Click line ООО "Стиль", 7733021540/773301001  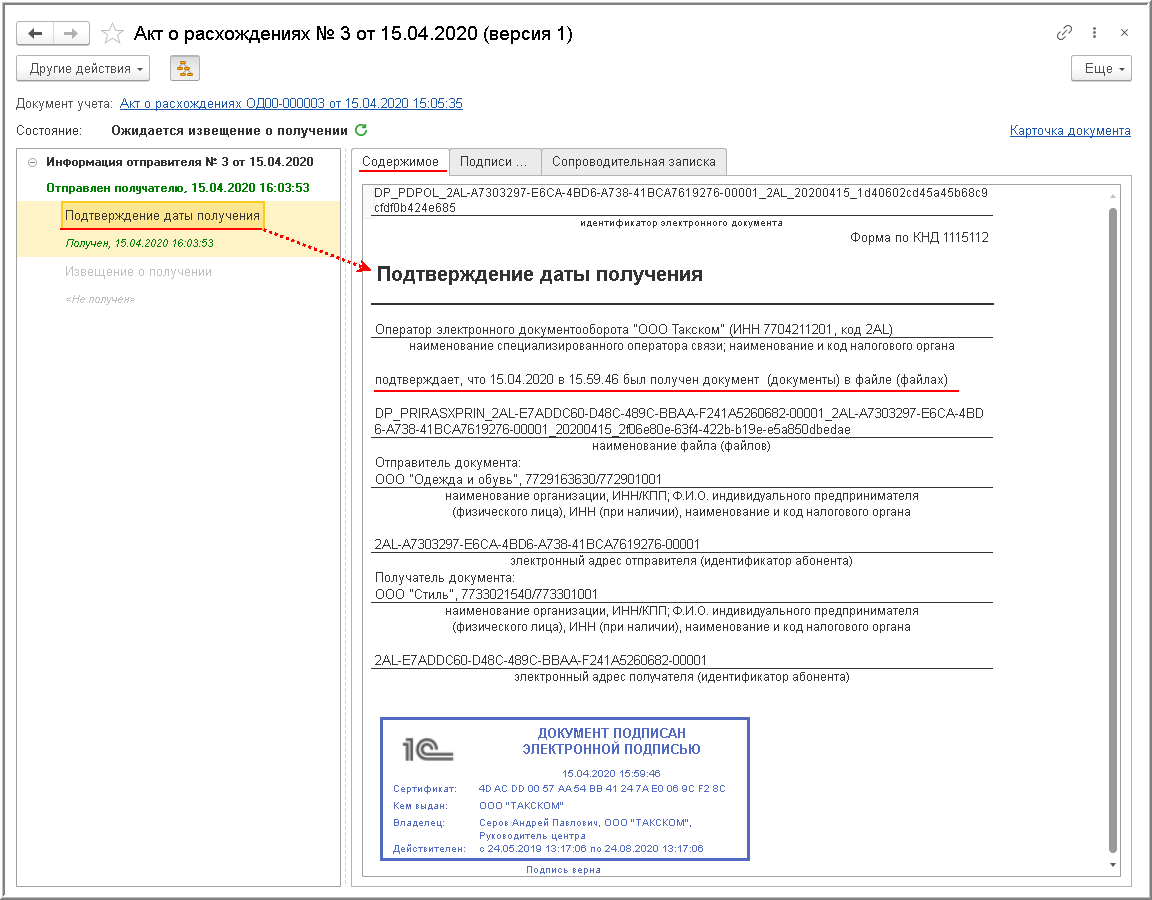point(486,594)
